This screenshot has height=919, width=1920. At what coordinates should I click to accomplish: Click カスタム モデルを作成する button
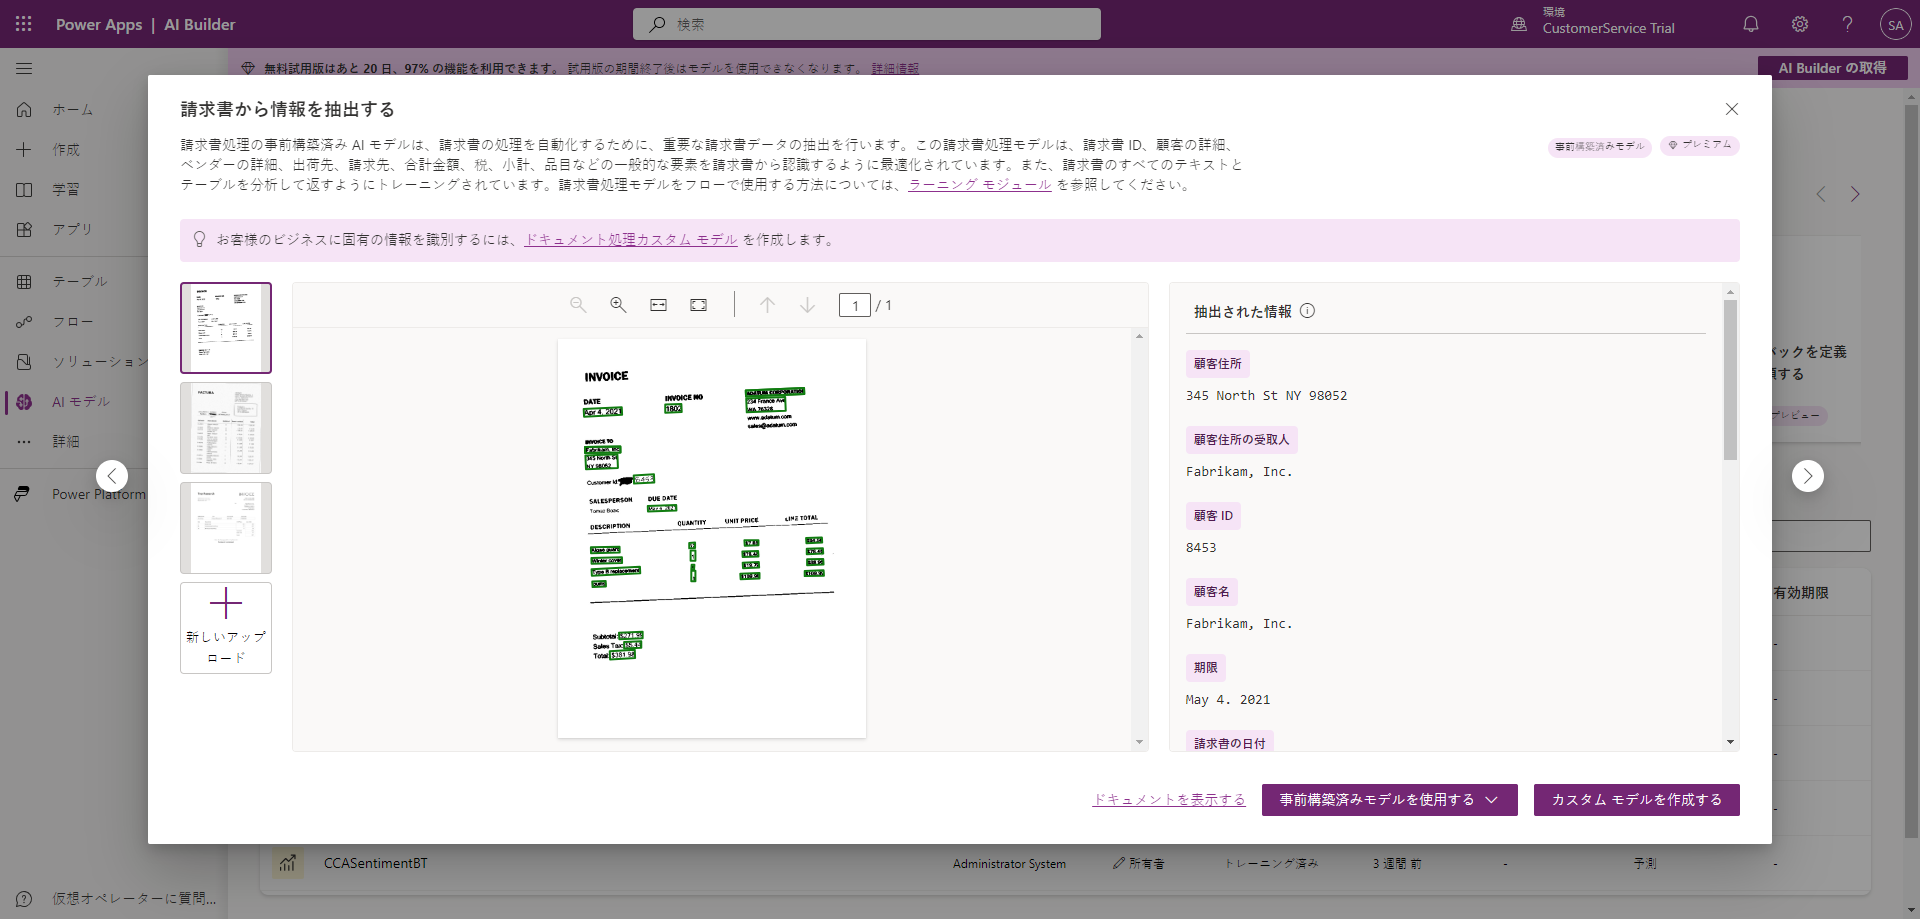coord(1637,800)
